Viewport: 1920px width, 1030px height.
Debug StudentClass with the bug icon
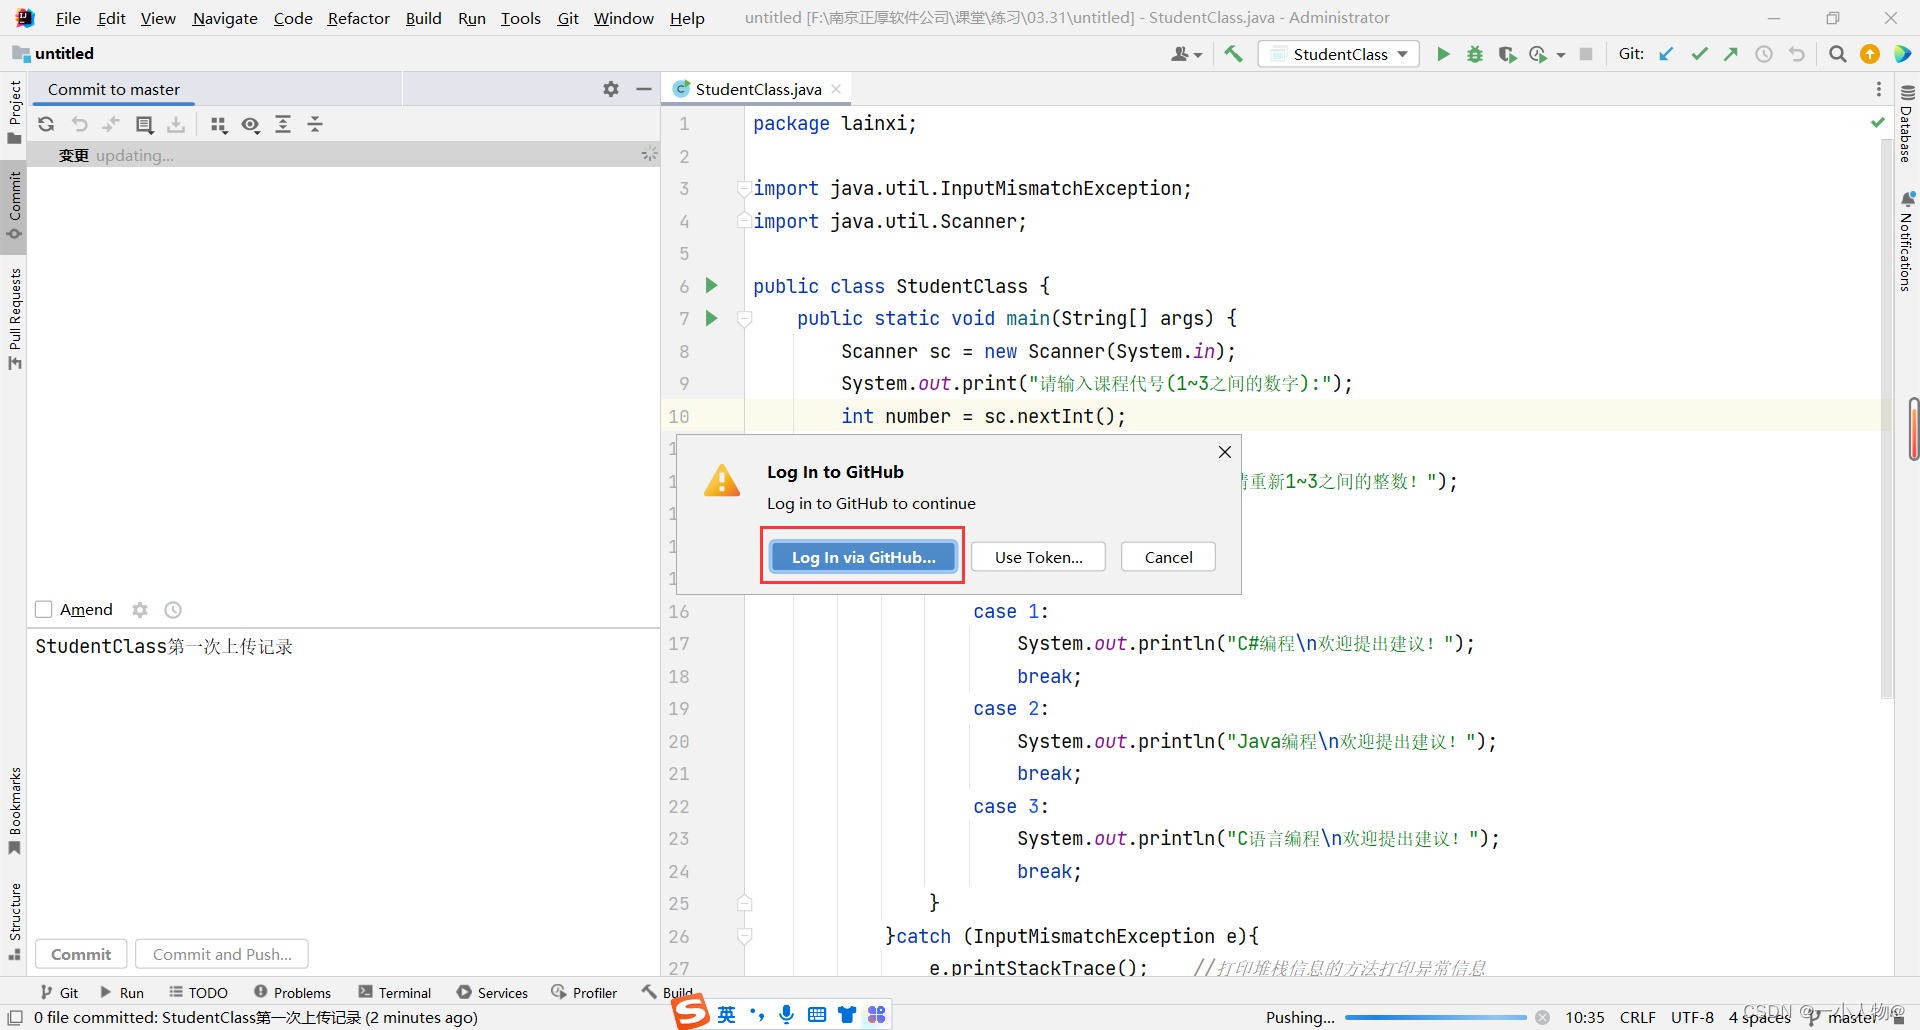tap(1475, 54)
